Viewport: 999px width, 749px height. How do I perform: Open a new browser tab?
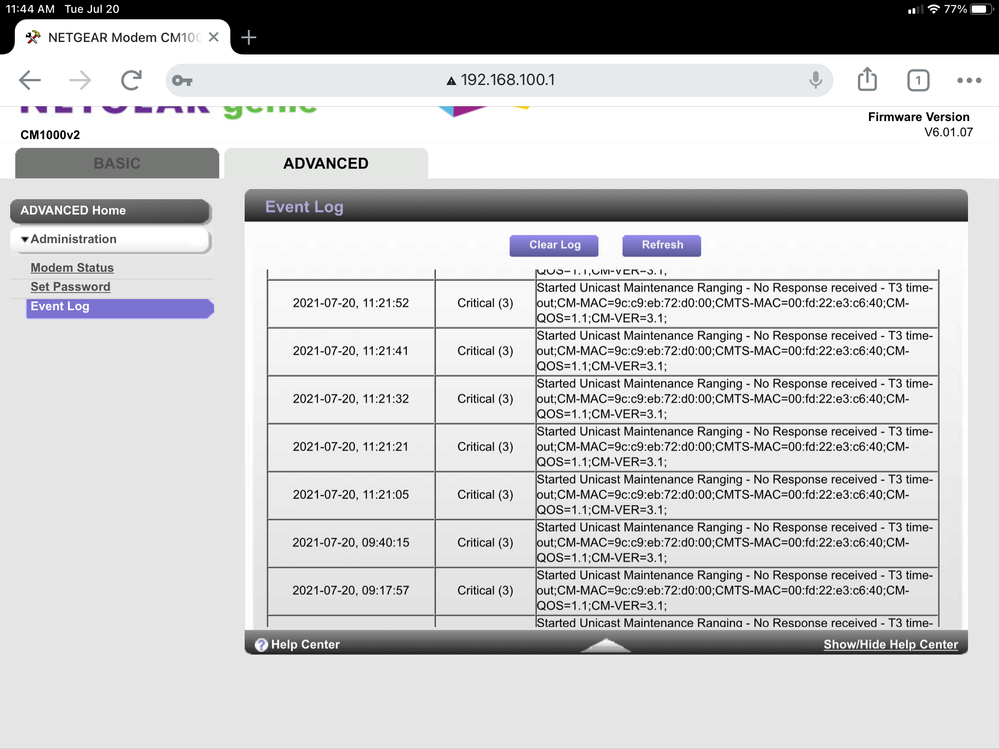pos(248,37)
